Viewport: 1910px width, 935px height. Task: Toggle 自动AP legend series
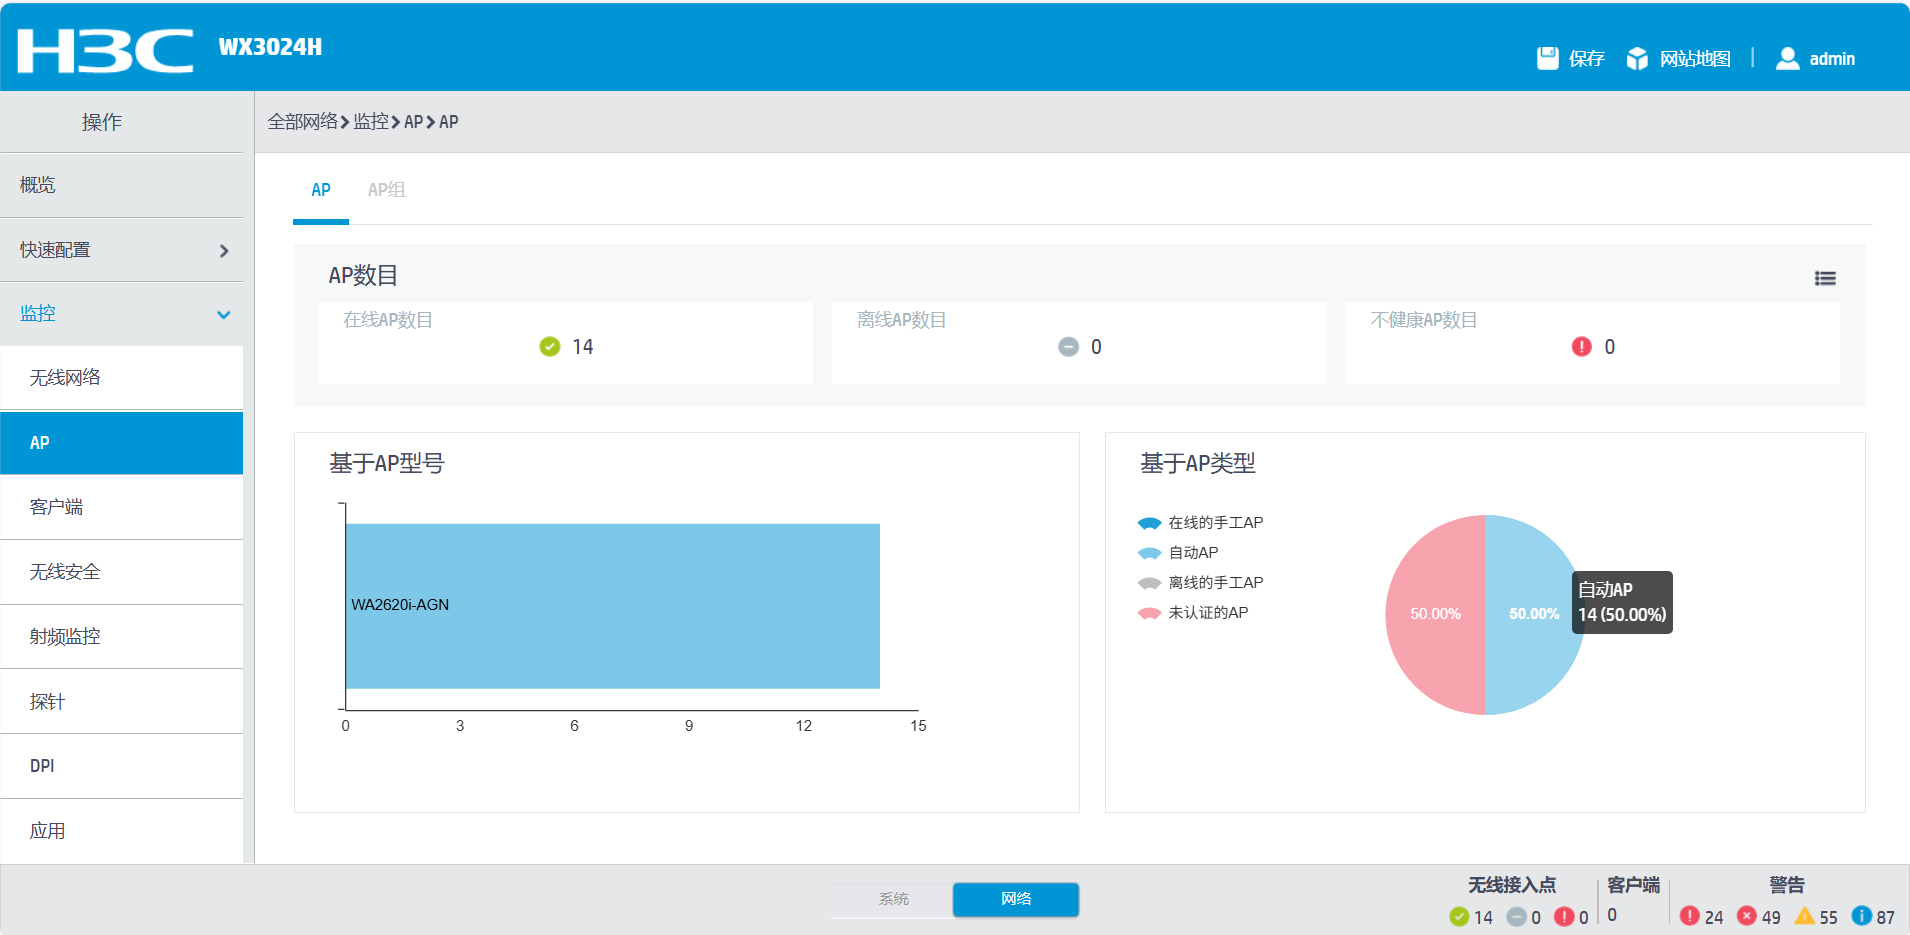click(1178, 553)
